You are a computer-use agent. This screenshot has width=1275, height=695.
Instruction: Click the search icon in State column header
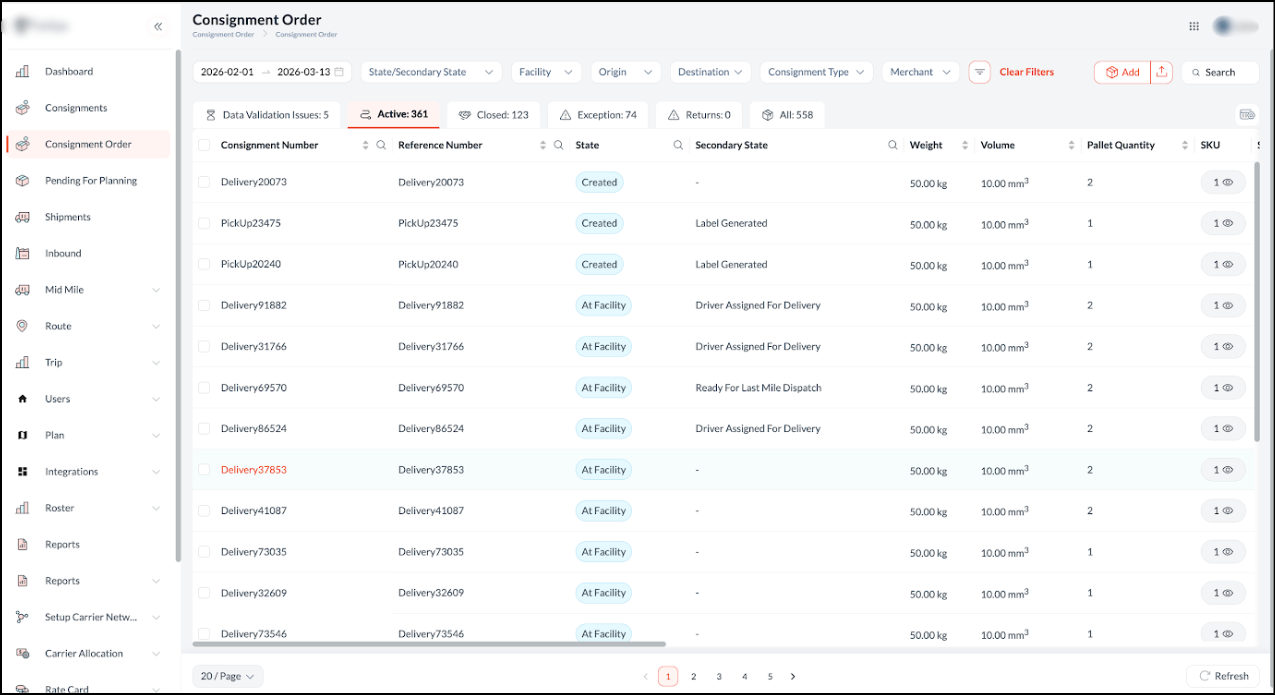[680, 146]
